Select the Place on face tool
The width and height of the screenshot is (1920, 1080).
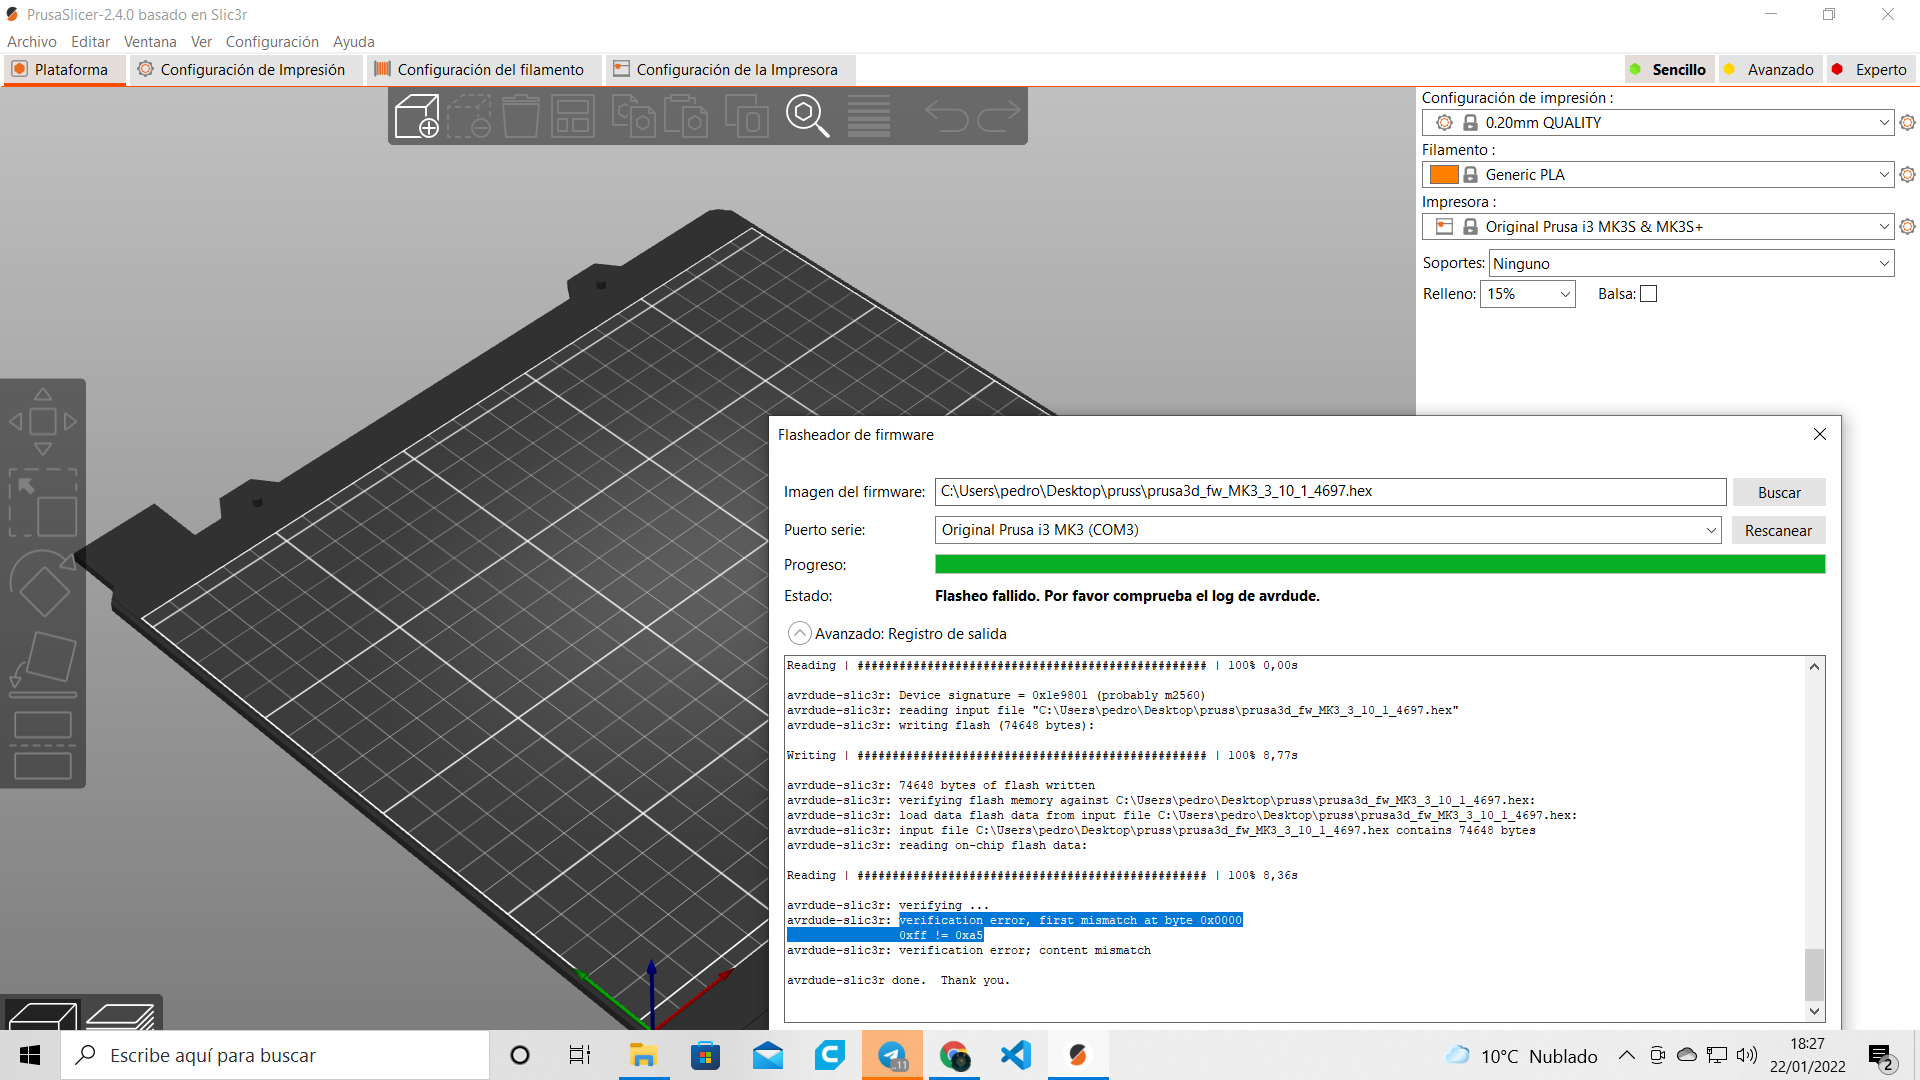[43, 664]
